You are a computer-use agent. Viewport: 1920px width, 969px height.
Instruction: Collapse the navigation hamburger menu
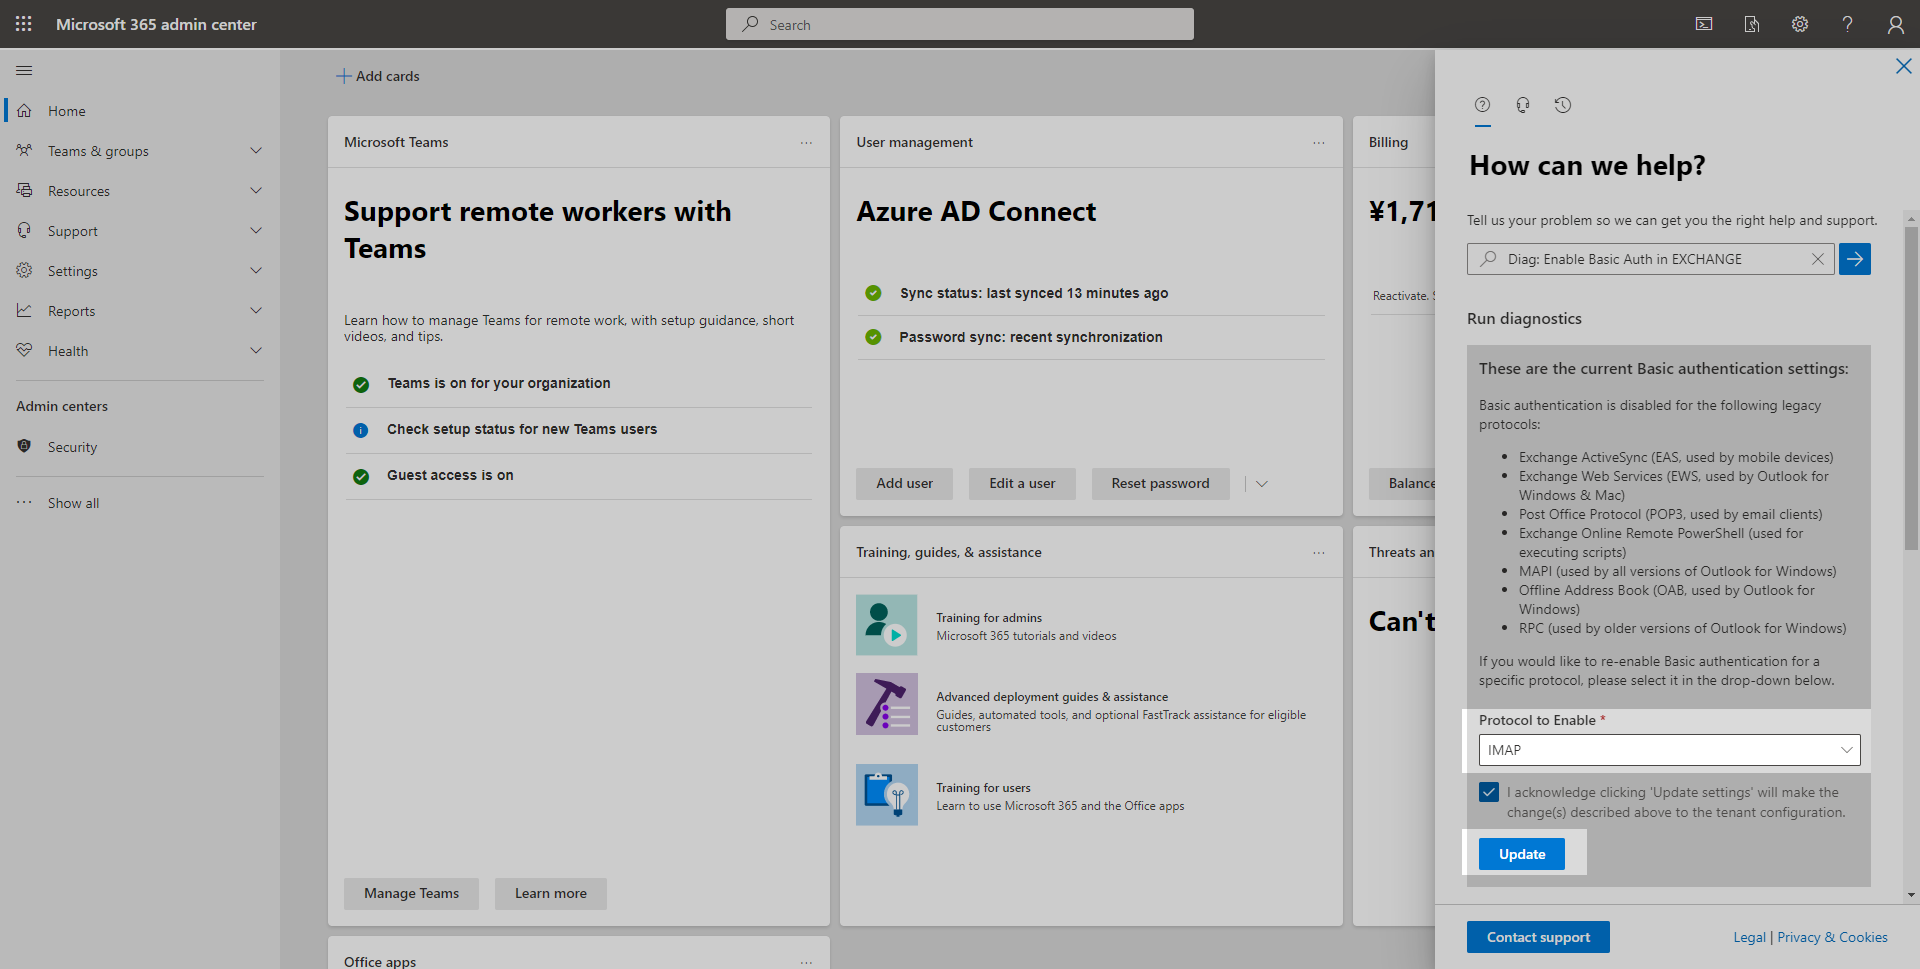tap(24, 71)
